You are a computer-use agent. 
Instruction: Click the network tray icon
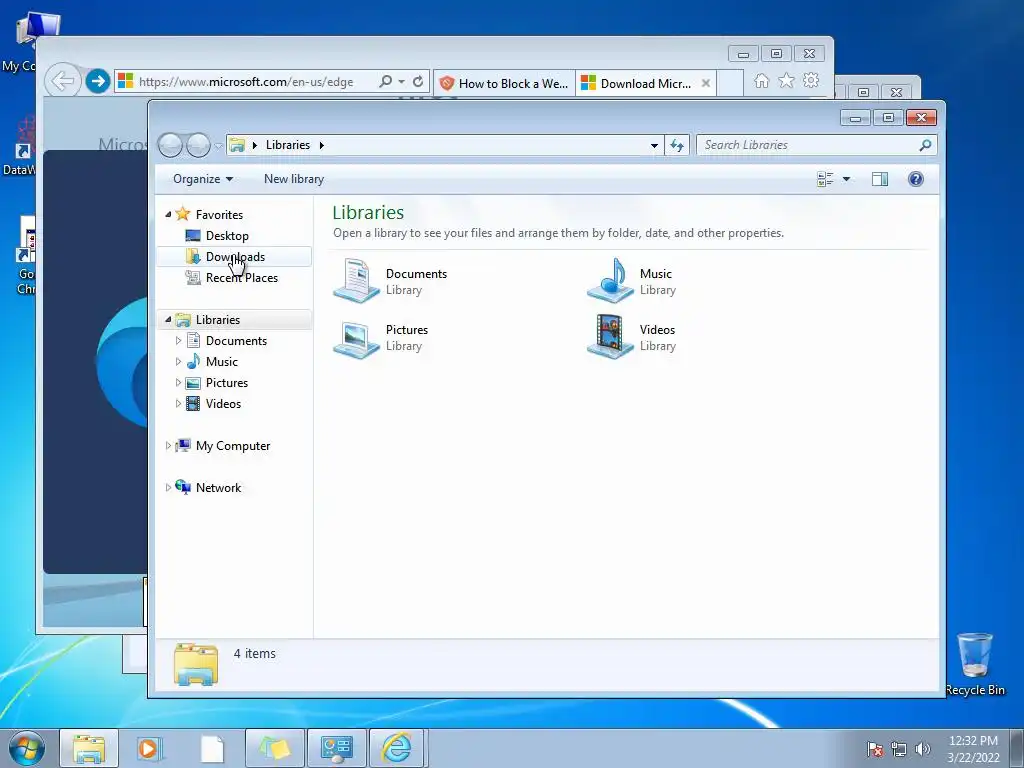[x=899, y=749]
